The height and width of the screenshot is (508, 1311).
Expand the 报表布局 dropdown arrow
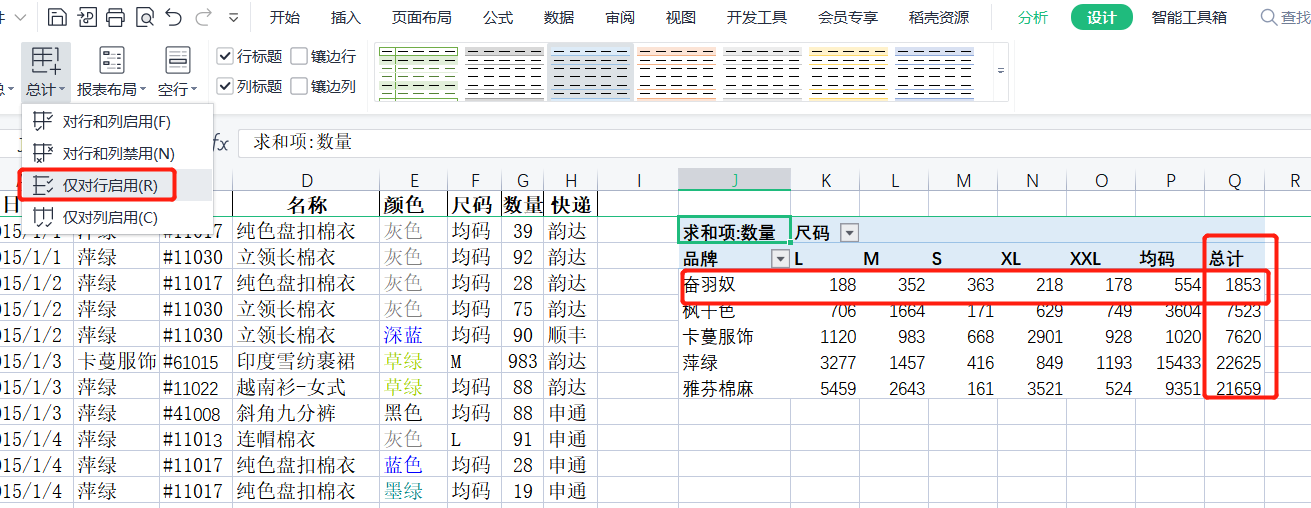click(143, 90)
